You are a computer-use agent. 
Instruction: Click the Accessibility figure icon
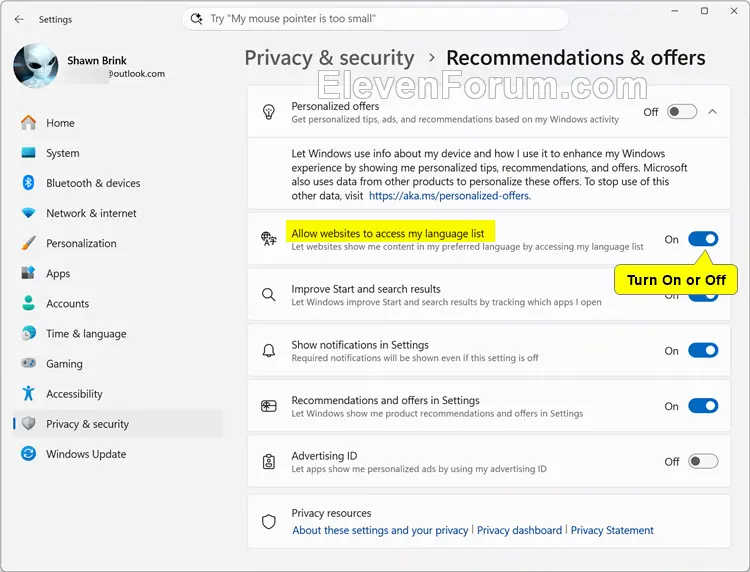click(29, 393)
